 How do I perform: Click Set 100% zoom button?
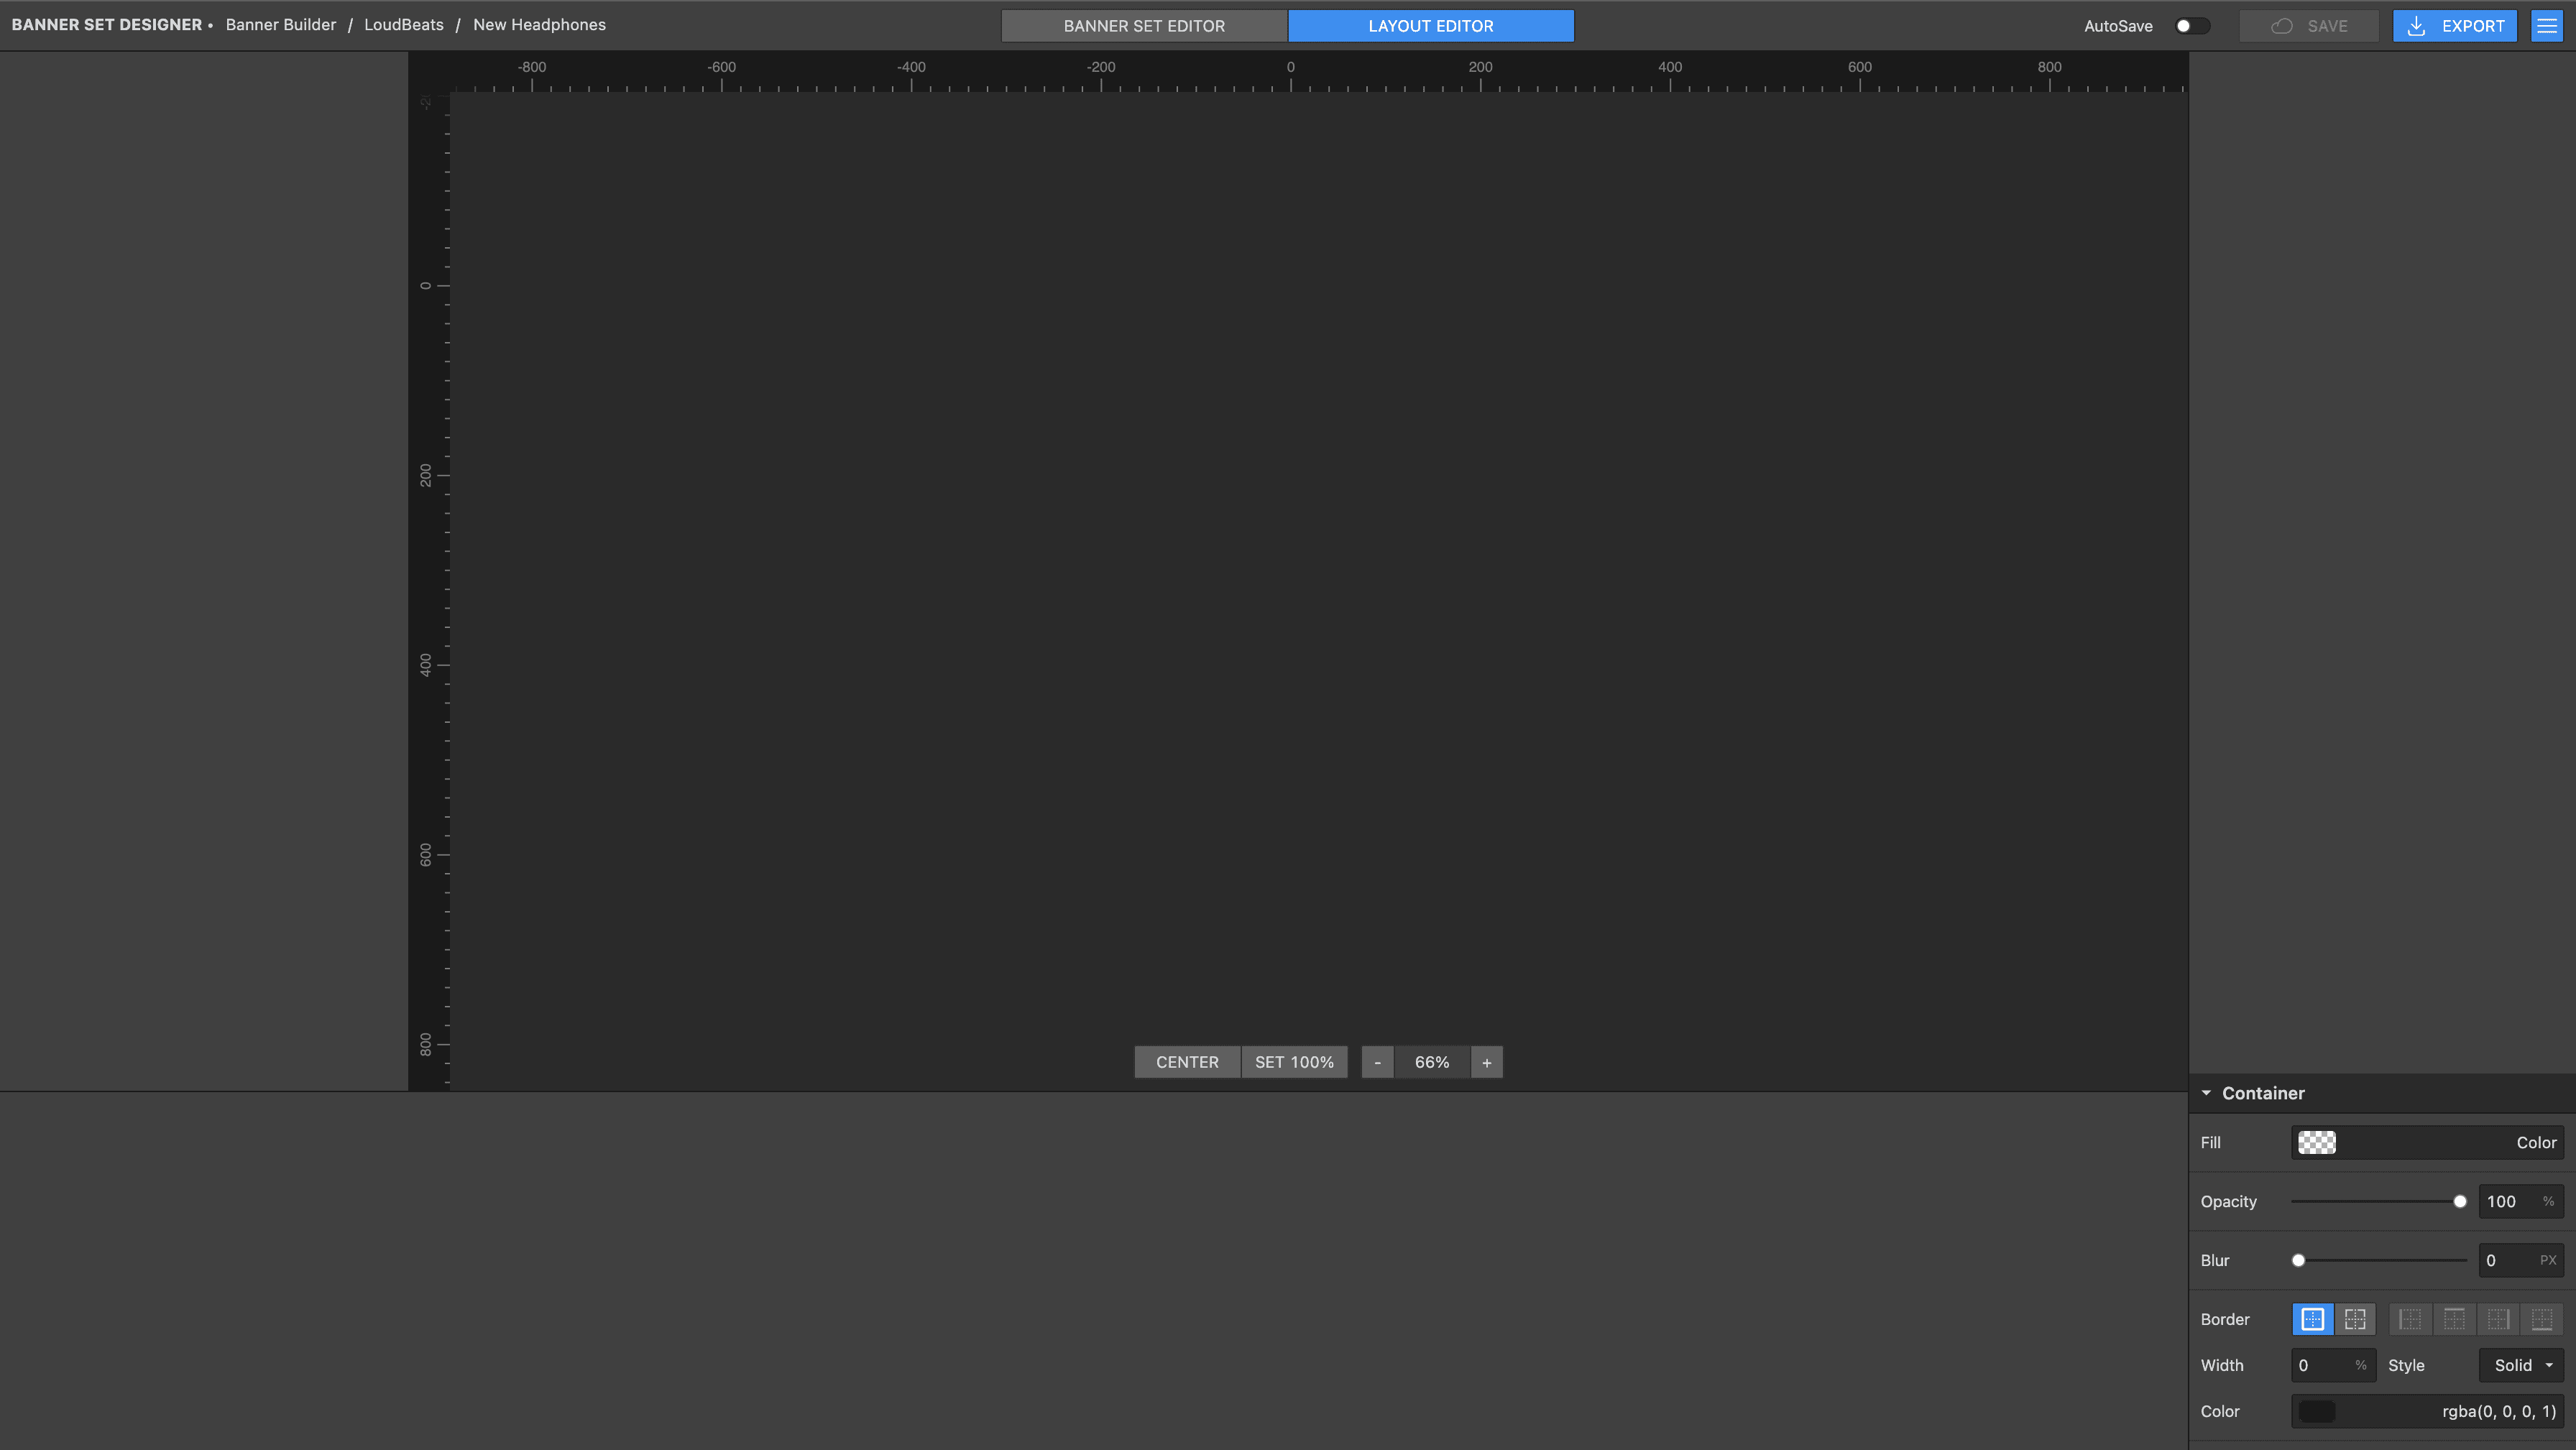[1293, 1063]
